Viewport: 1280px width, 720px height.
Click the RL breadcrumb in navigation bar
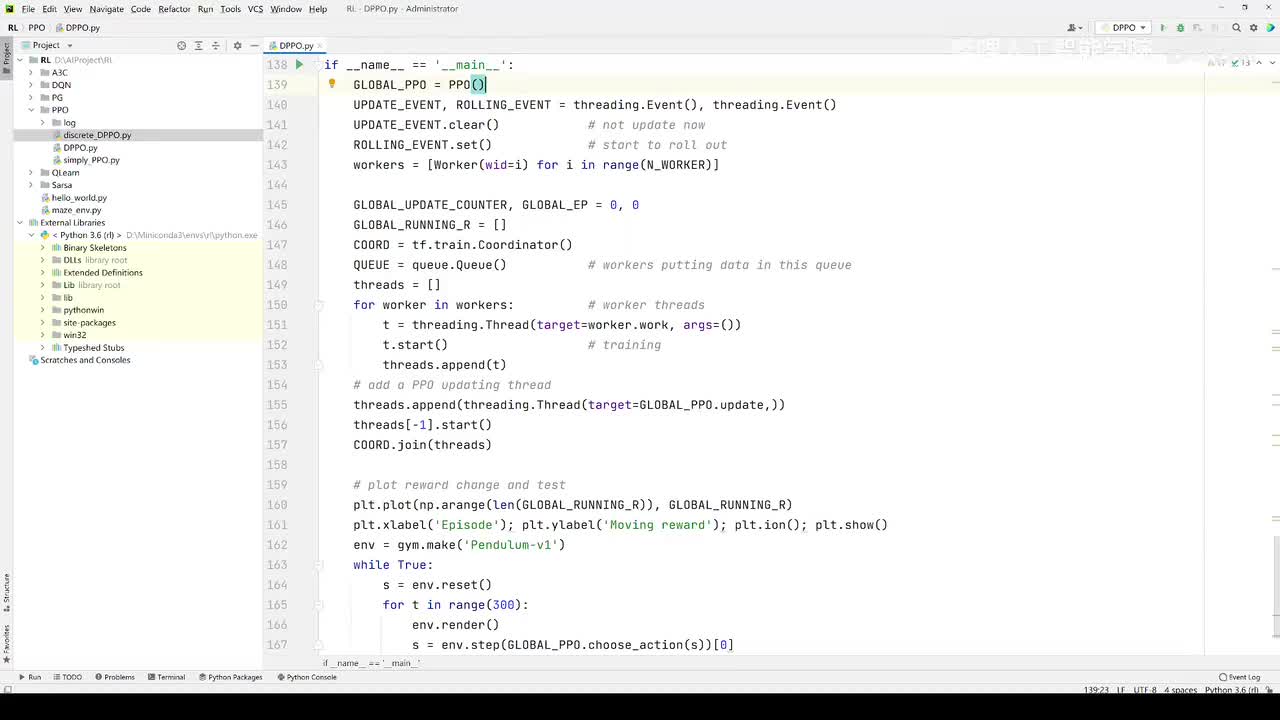[13, 28]
